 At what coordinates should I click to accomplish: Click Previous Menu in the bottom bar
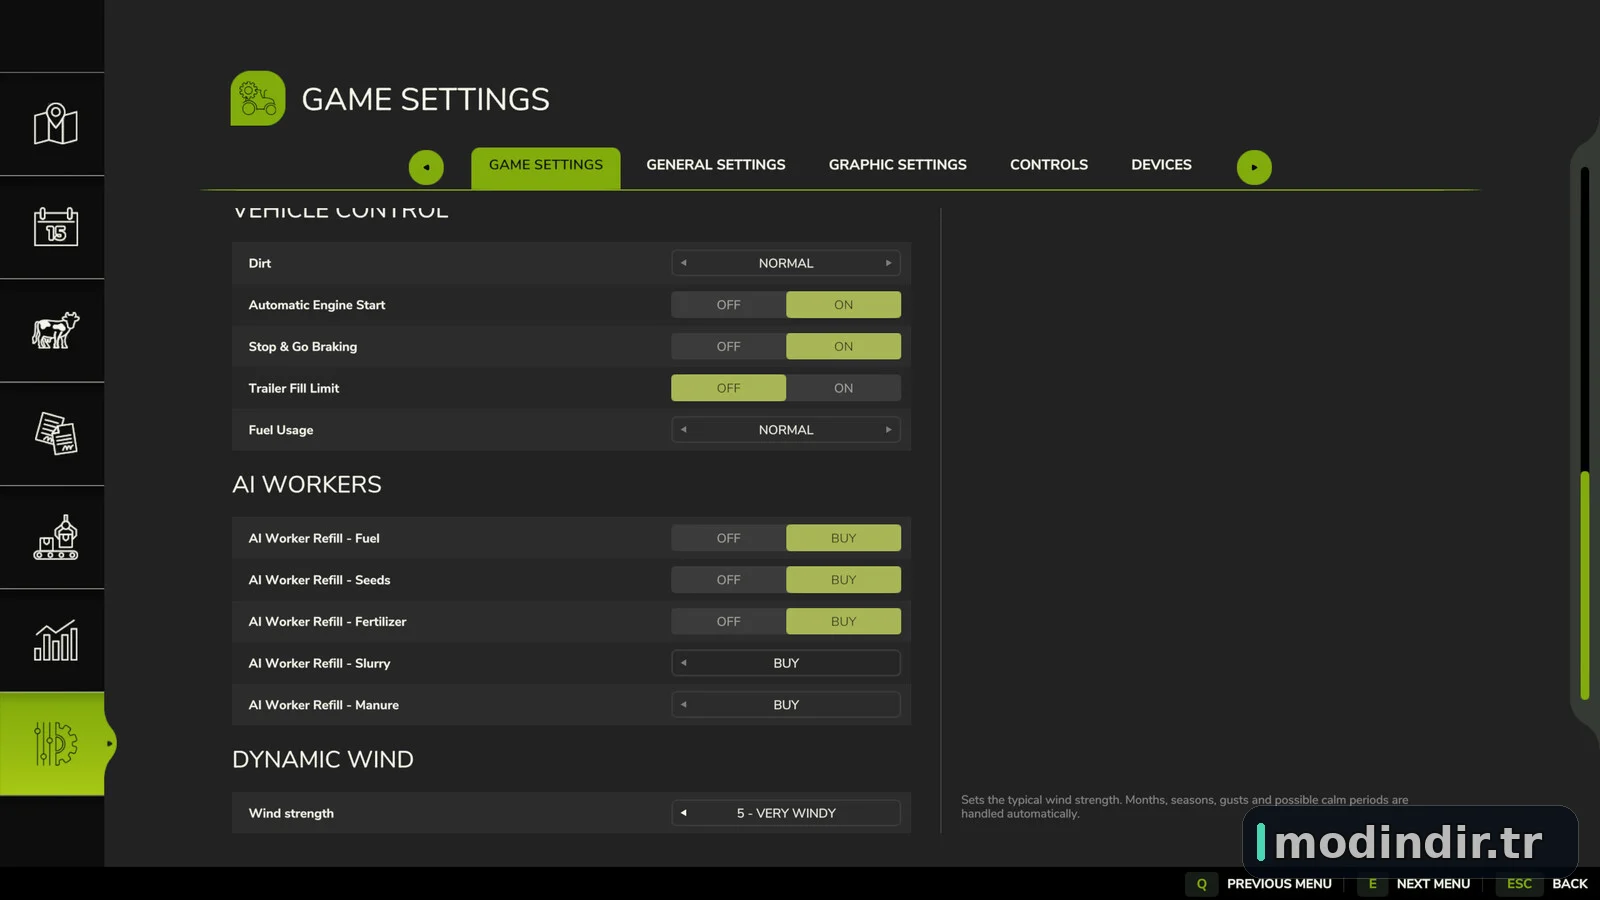point(1279,884)
